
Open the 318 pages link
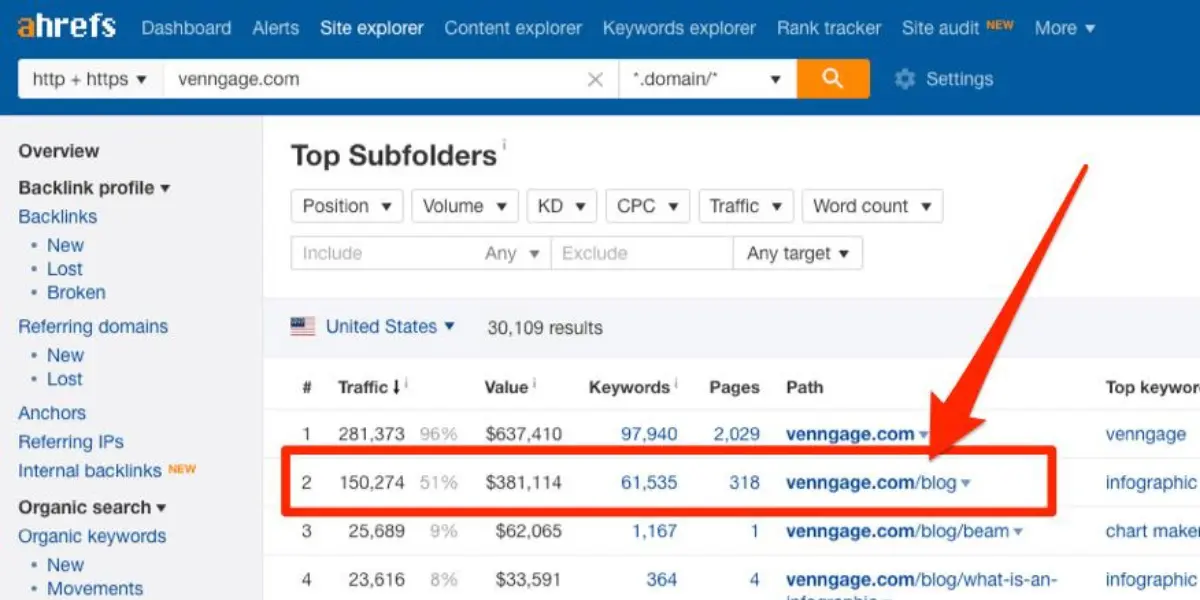[x=744, y=483]
